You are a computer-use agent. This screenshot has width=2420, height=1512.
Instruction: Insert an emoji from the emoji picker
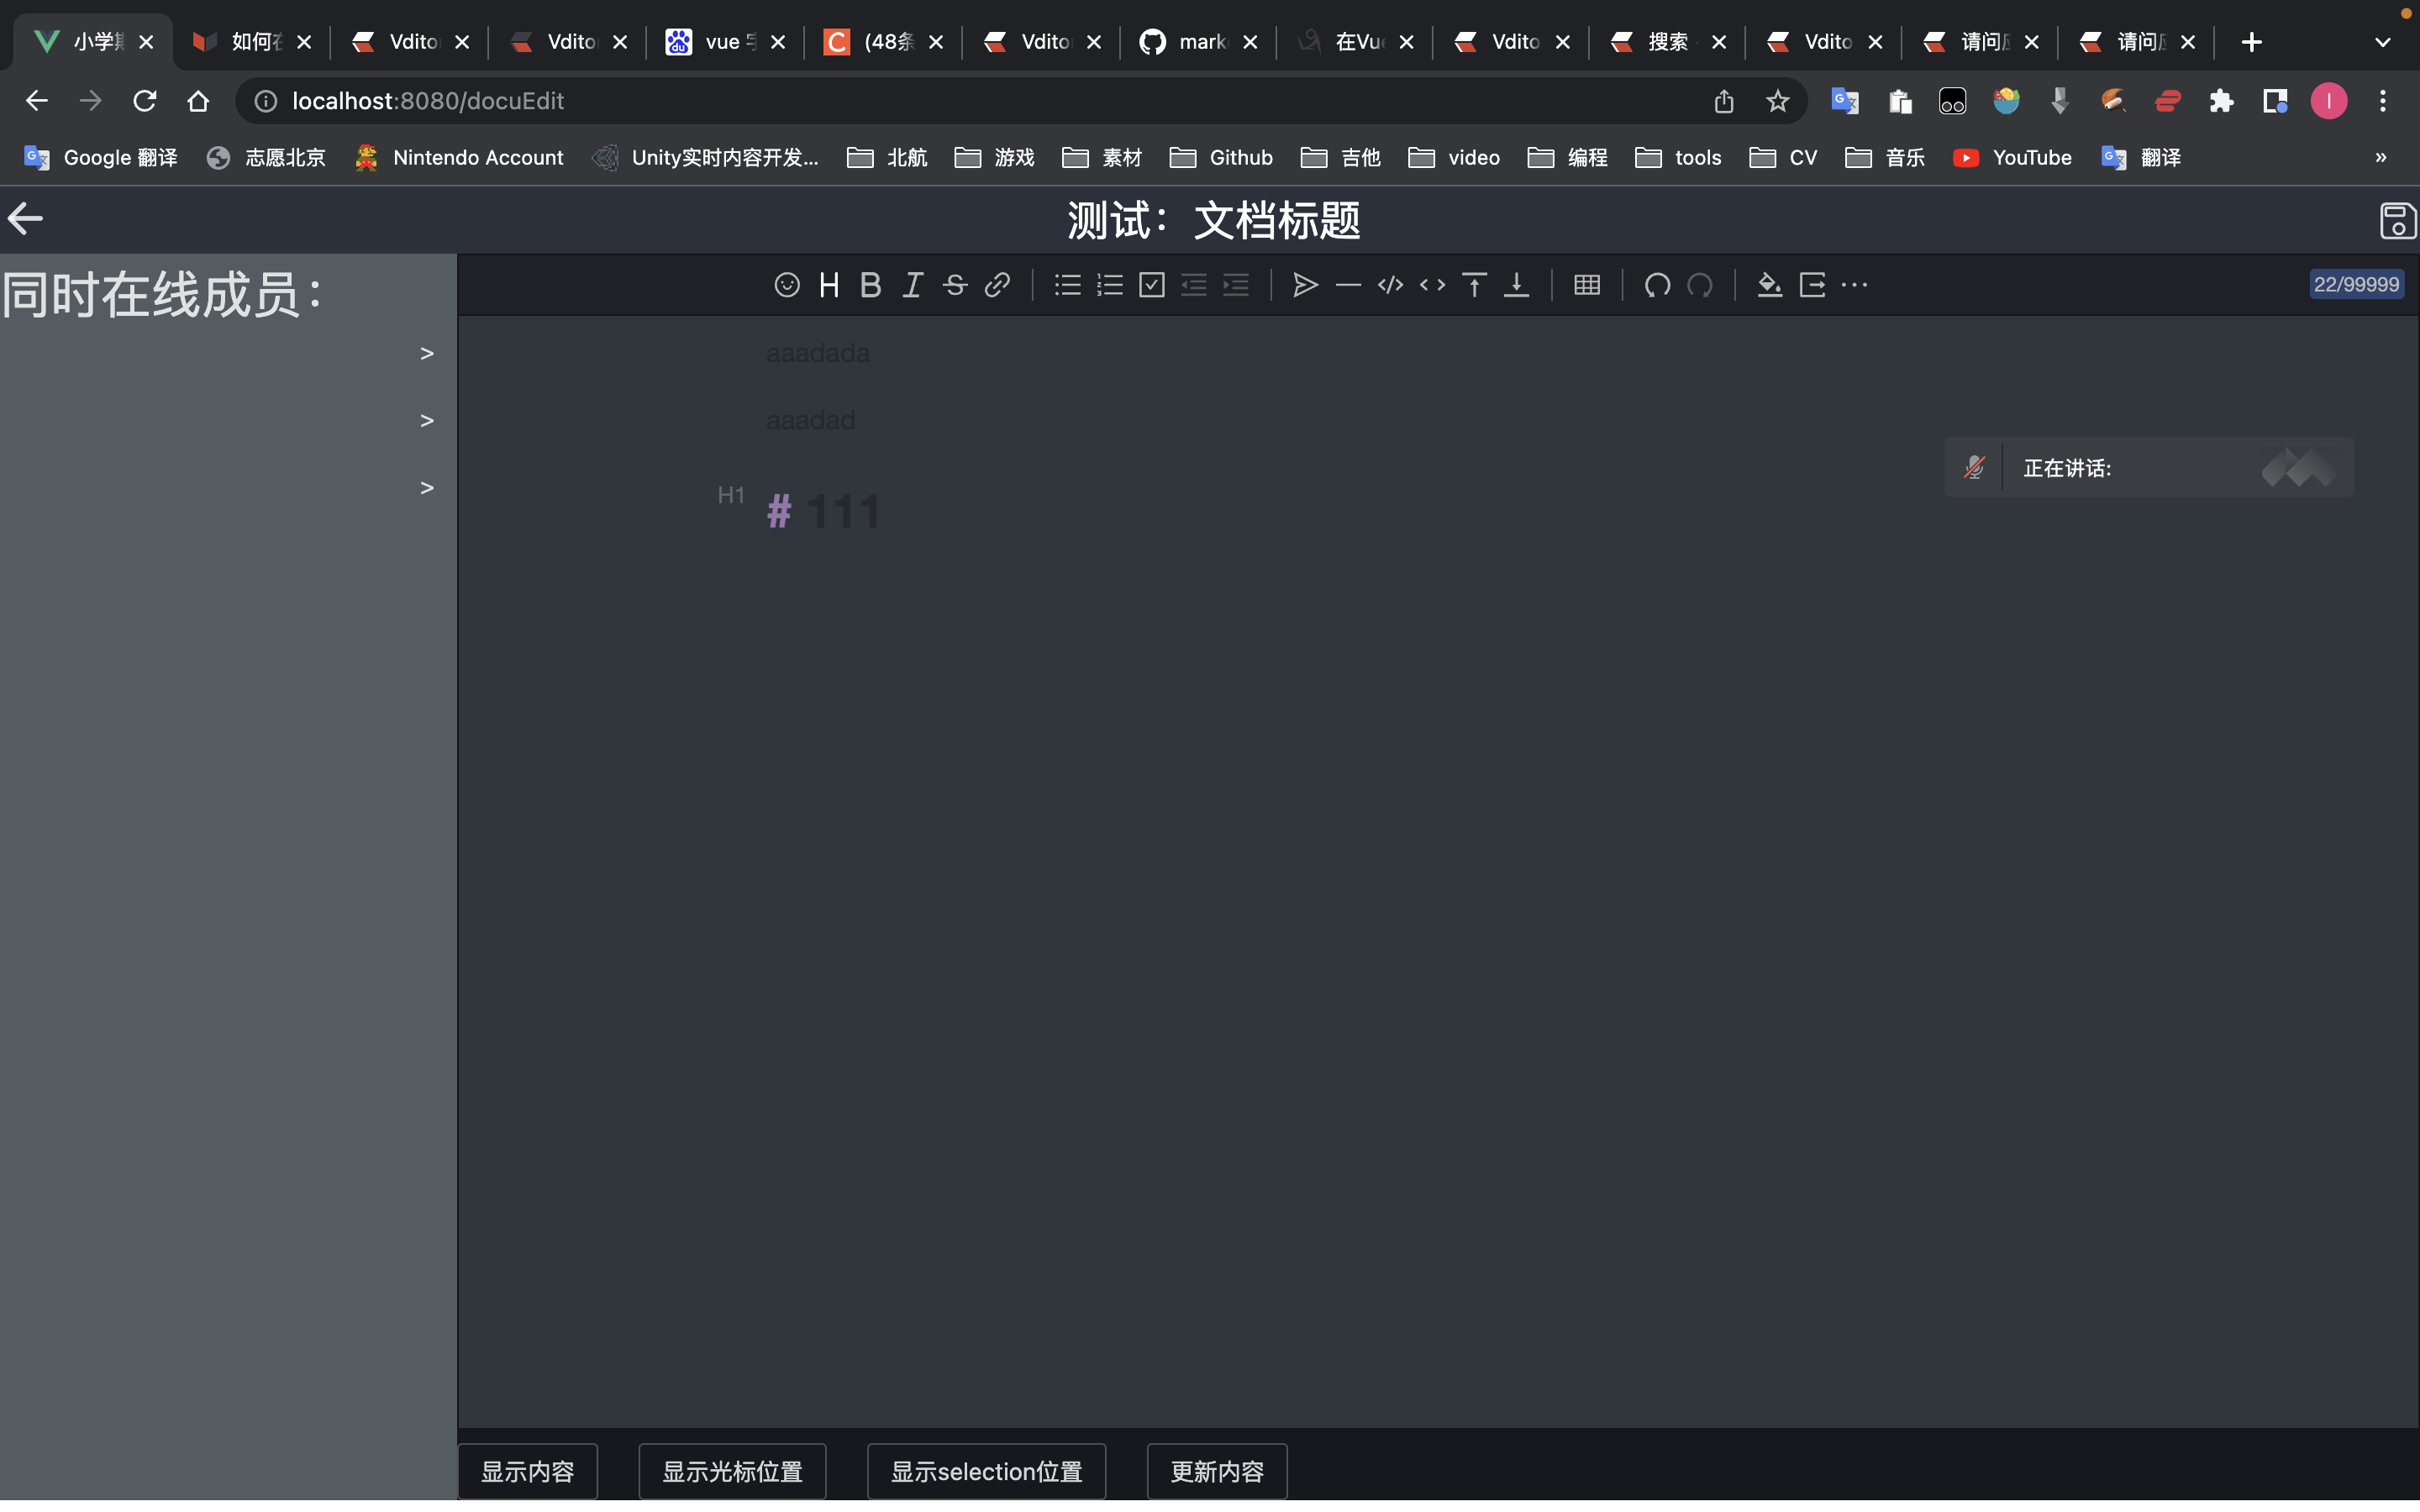[787, 285]
